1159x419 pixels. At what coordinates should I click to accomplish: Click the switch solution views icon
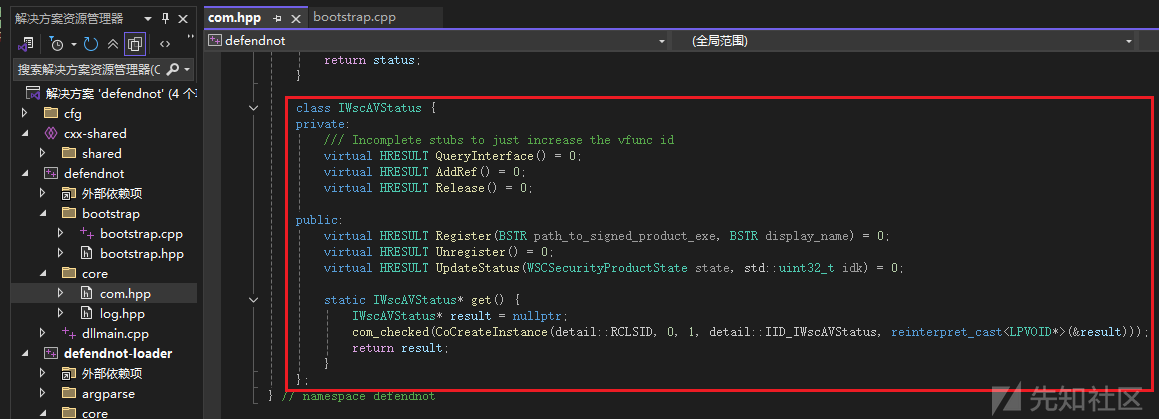[x=27, y=44]
